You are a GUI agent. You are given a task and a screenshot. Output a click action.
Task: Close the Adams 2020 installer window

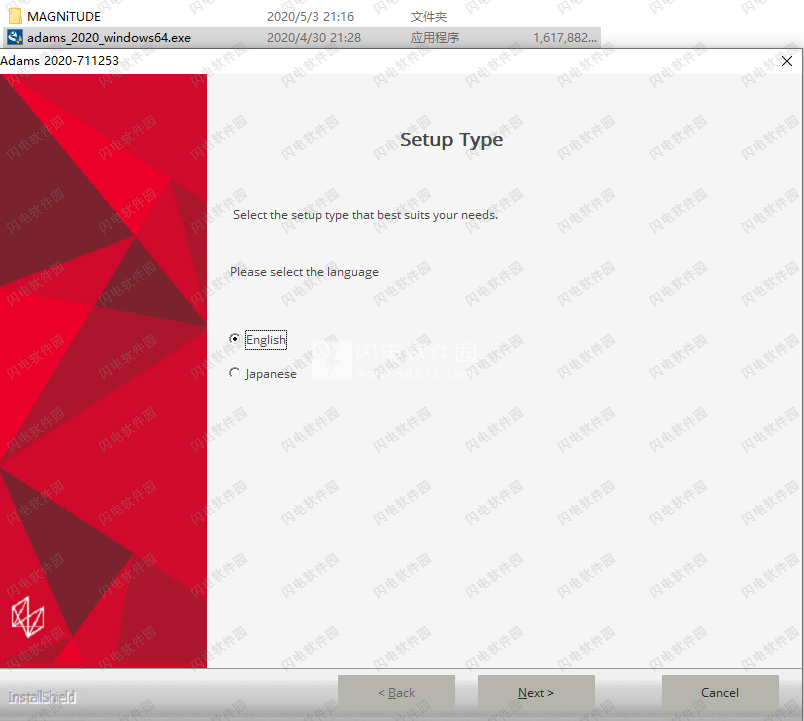tap(787, 61)
